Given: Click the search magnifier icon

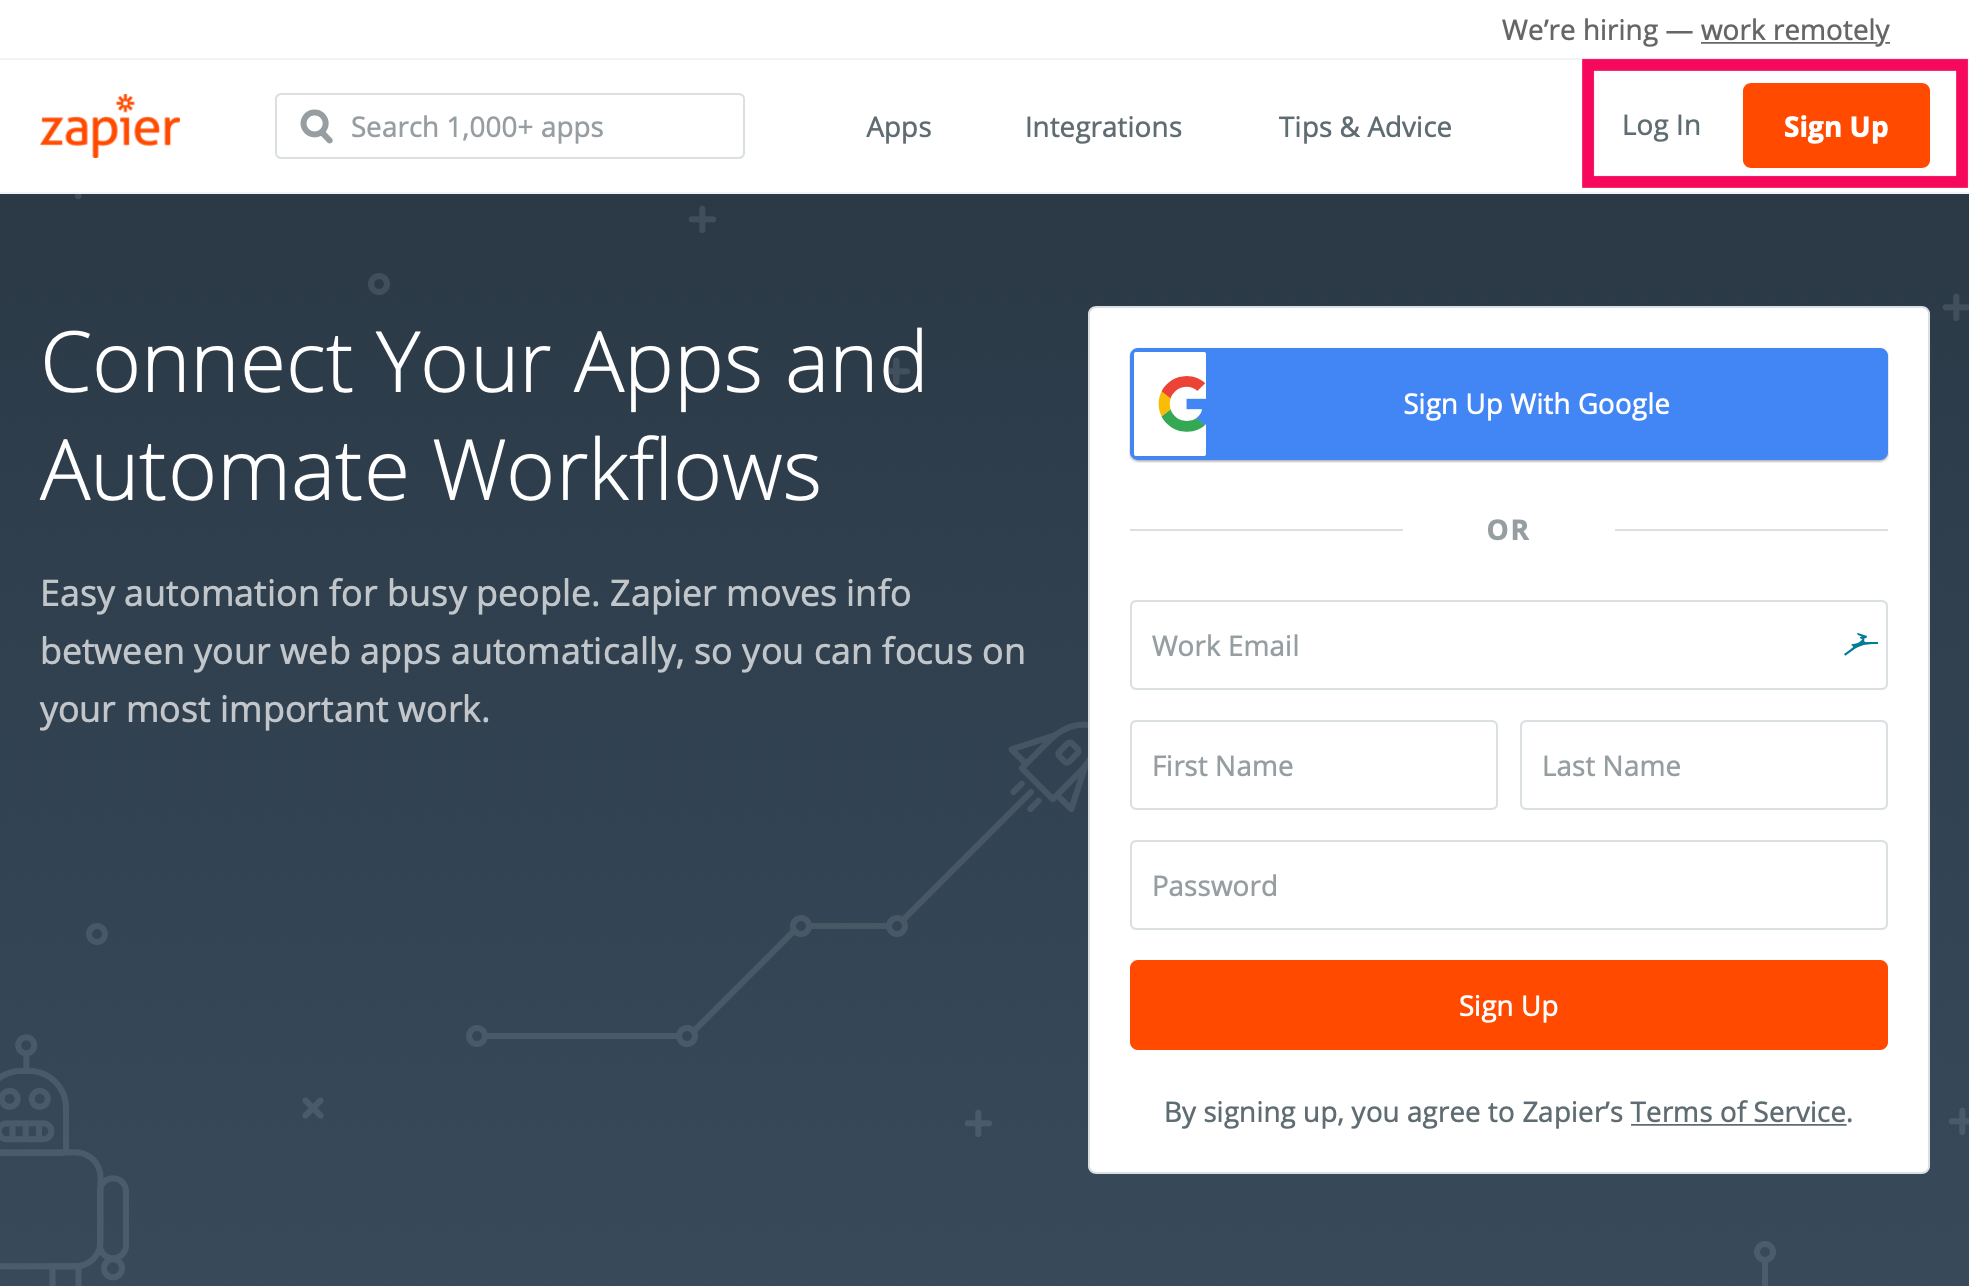Looking at the screenshot, I should (317, 126).
